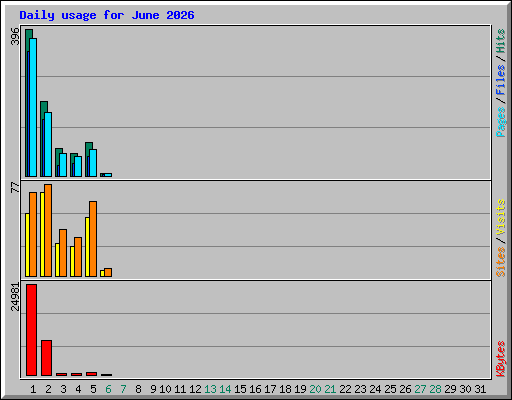Click the orange Sites bar for day 2
The image size is (512, 400).
point(48,230)
